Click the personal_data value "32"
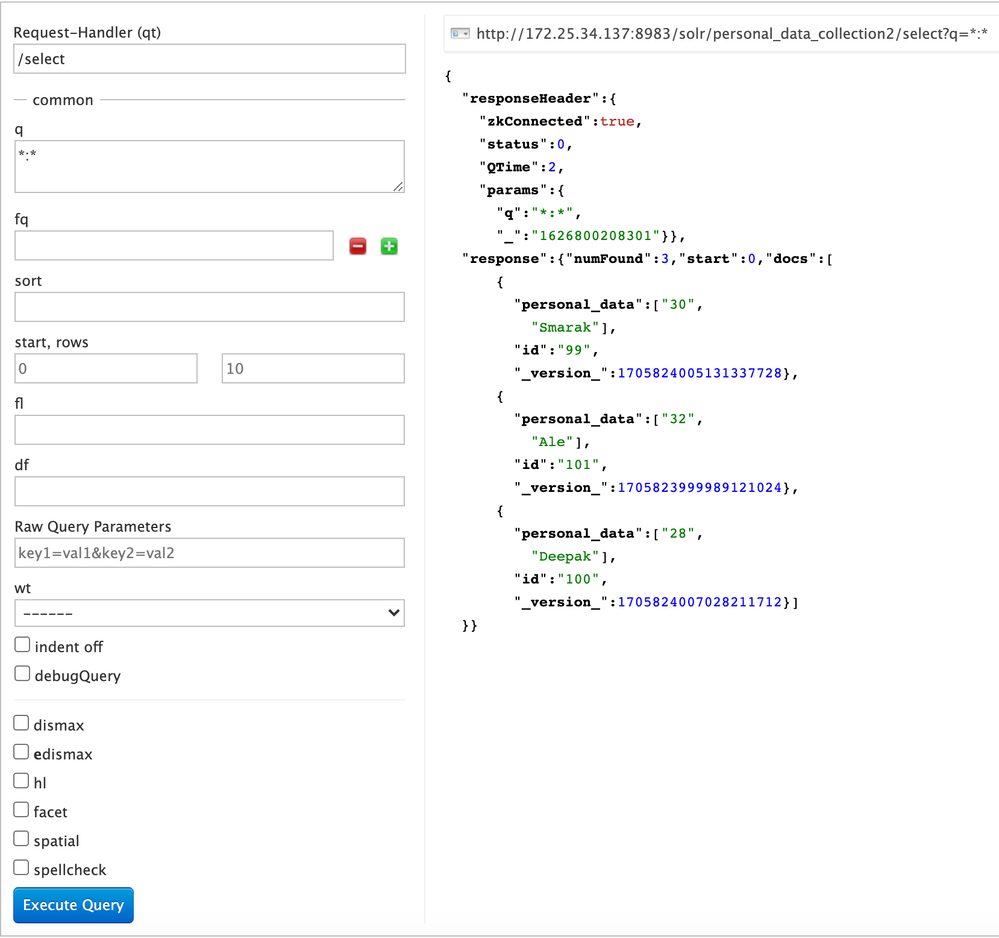Screen dimensions: 999x938 (678, 419)
